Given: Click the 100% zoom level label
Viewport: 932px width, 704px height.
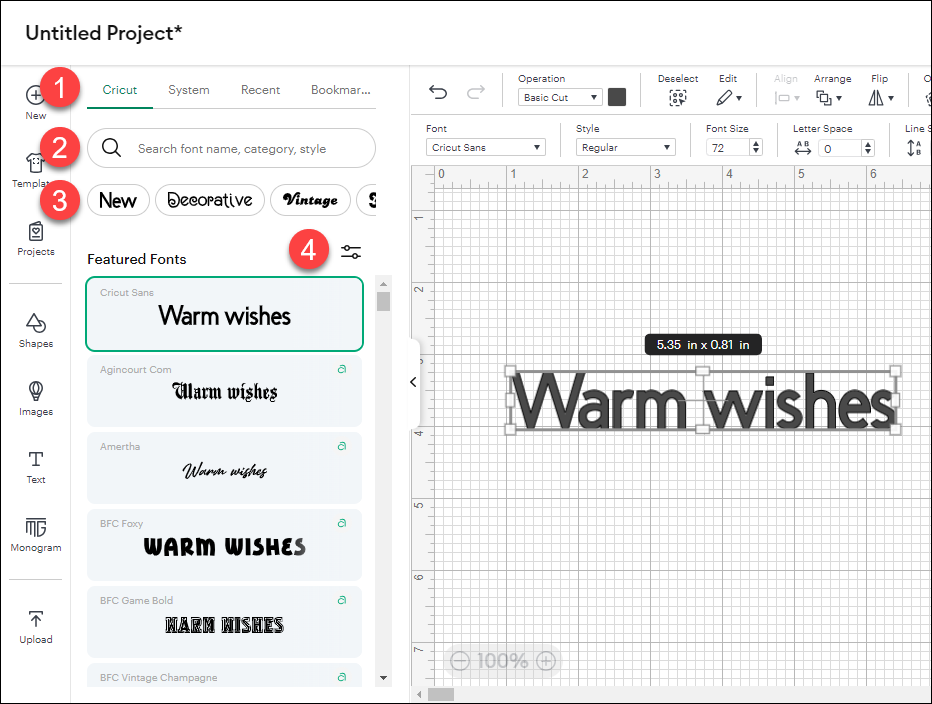Looking at the screenshot, I should 502,661.
